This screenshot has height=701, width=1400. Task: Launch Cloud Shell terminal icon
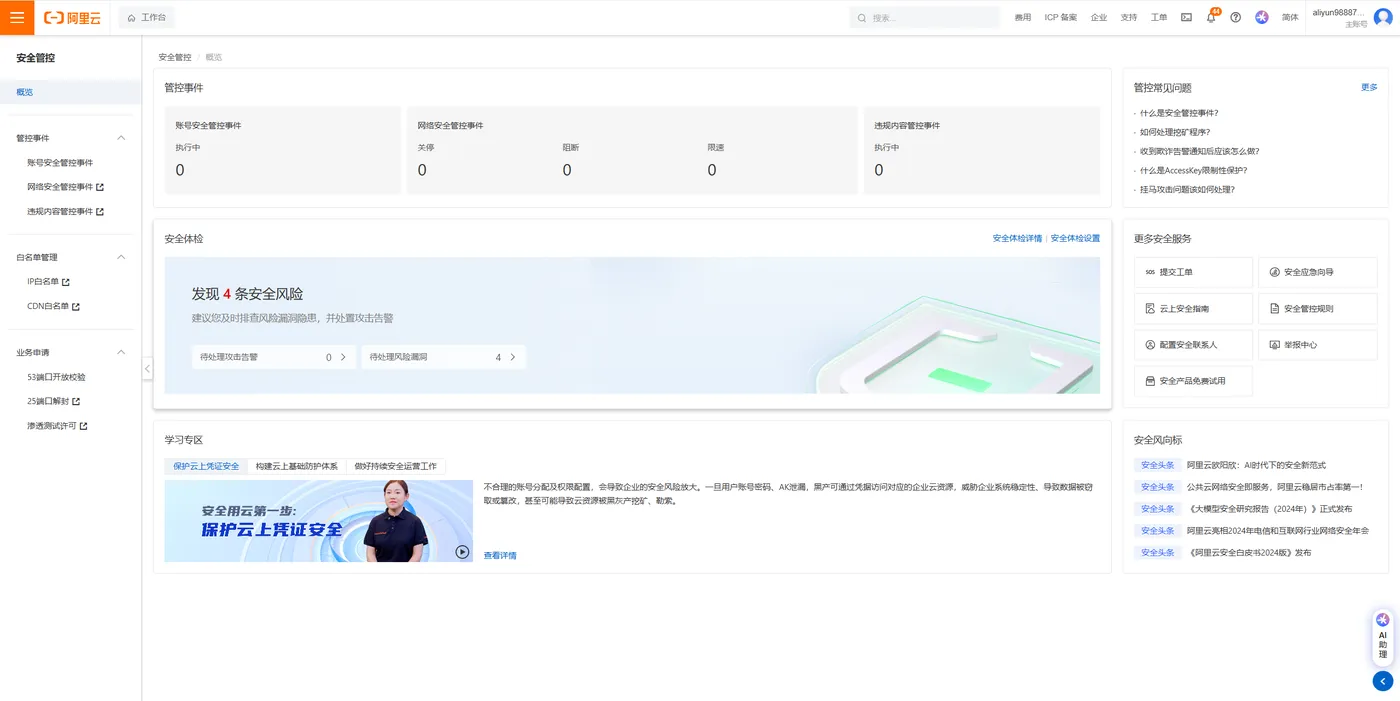pyautogui.click(x=1186, y=18)
